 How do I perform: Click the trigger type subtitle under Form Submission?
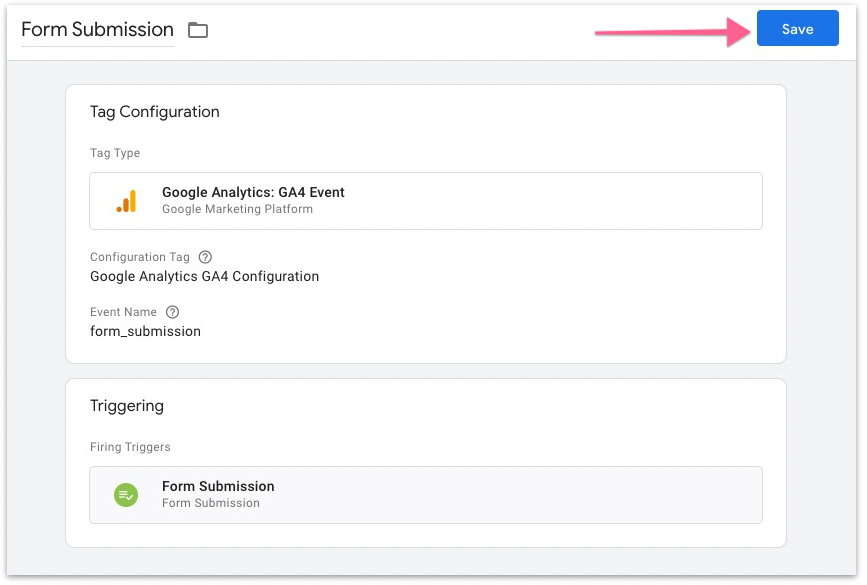pos(210,503)
